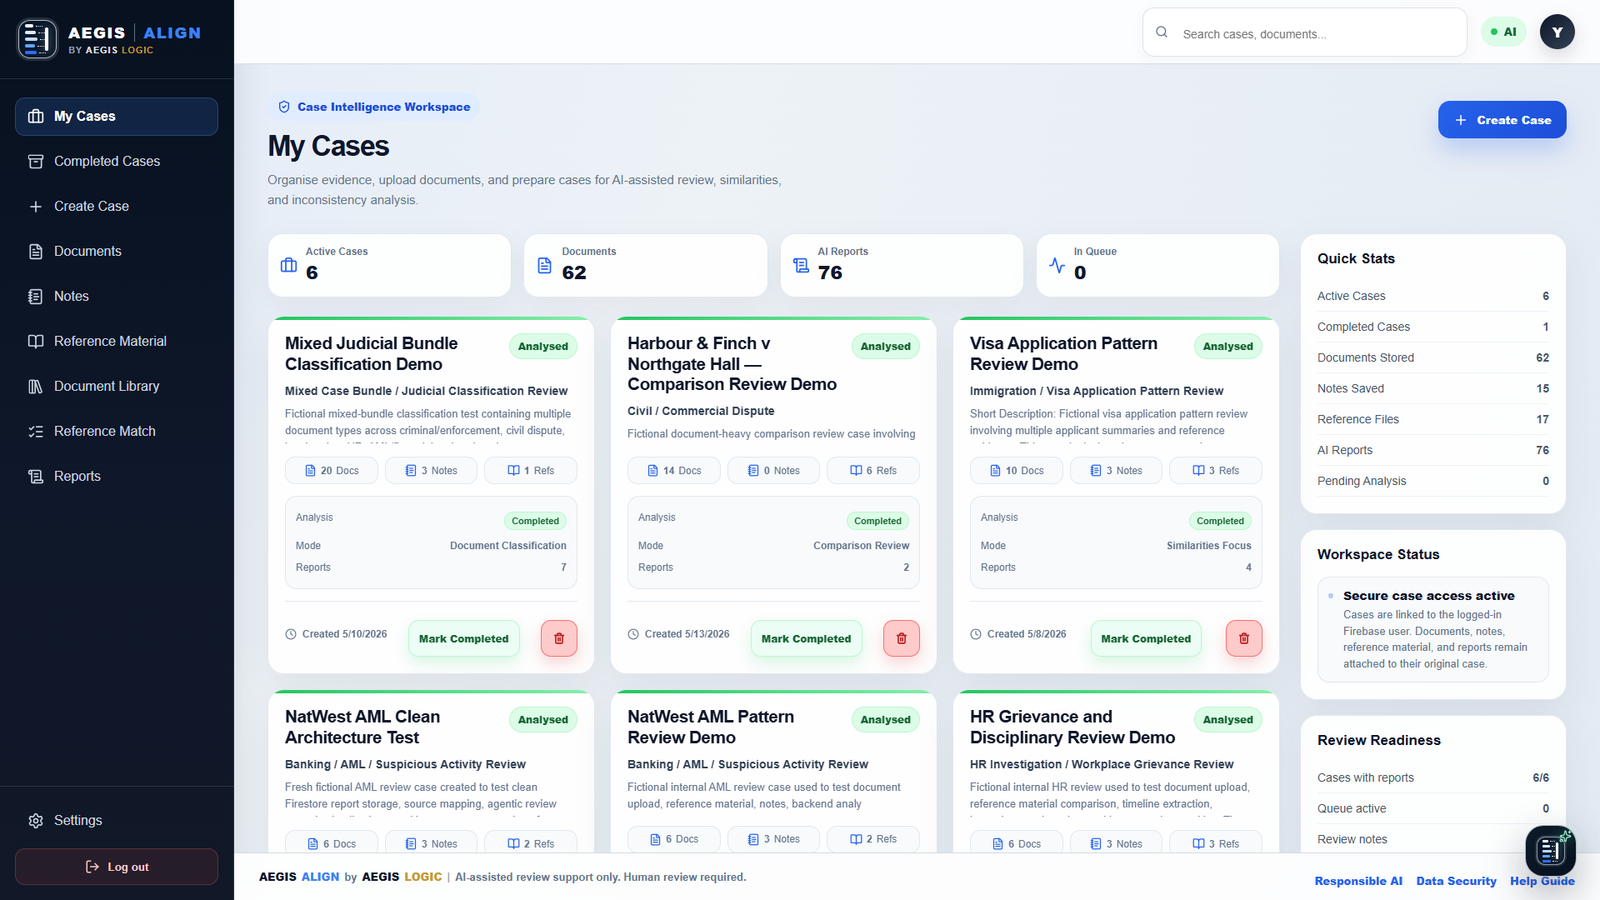Open 6 Docs of NatWest AML Pattern Review
Image resolution: width=1600 pixels, height=900 pixels.
(x=674, y=839)
